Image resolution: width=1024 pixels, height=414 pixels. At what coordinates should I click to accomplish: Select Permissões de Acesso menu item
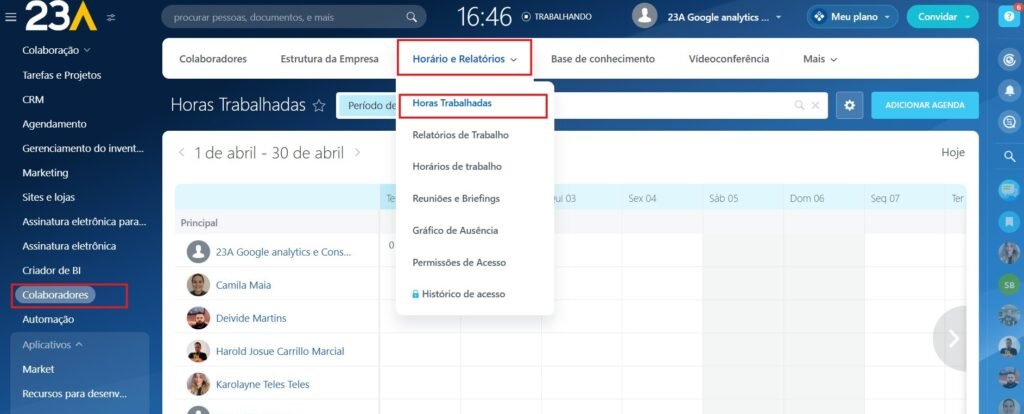coord(459,263)
